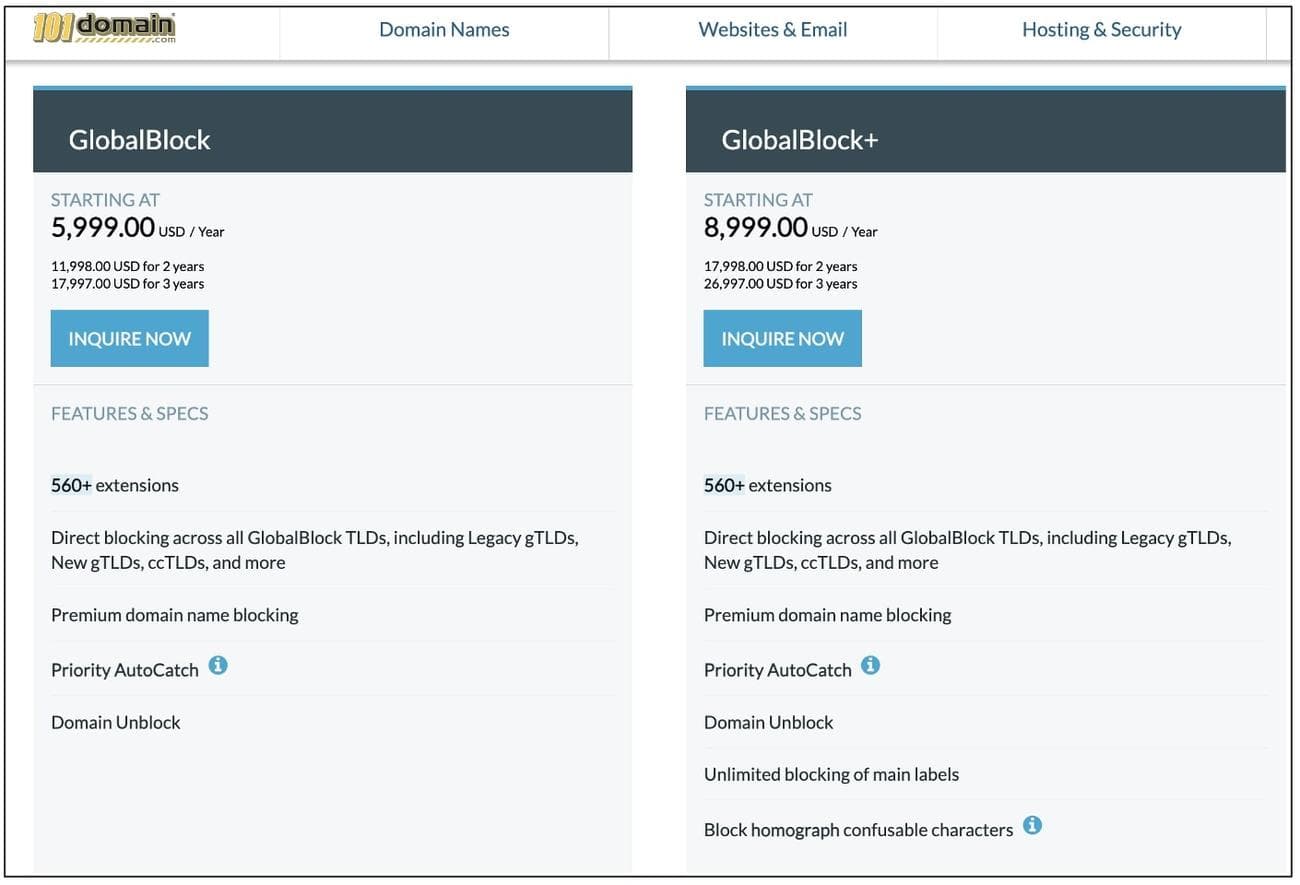The width and height of the screenshot is (1300, 885).
Task: Click the GlobalBlock+ plan header title
Action: (799, 140)
